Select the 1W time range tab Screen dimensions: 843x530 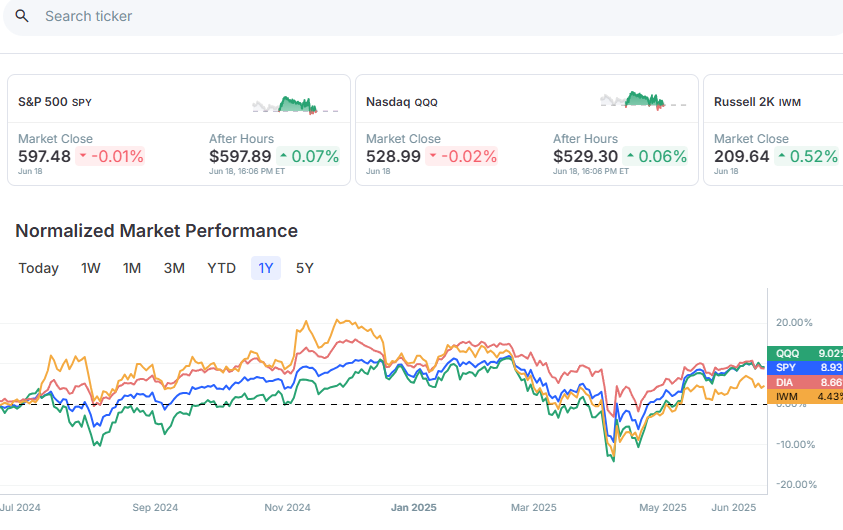pyautogui.click(x=90, y=268)
